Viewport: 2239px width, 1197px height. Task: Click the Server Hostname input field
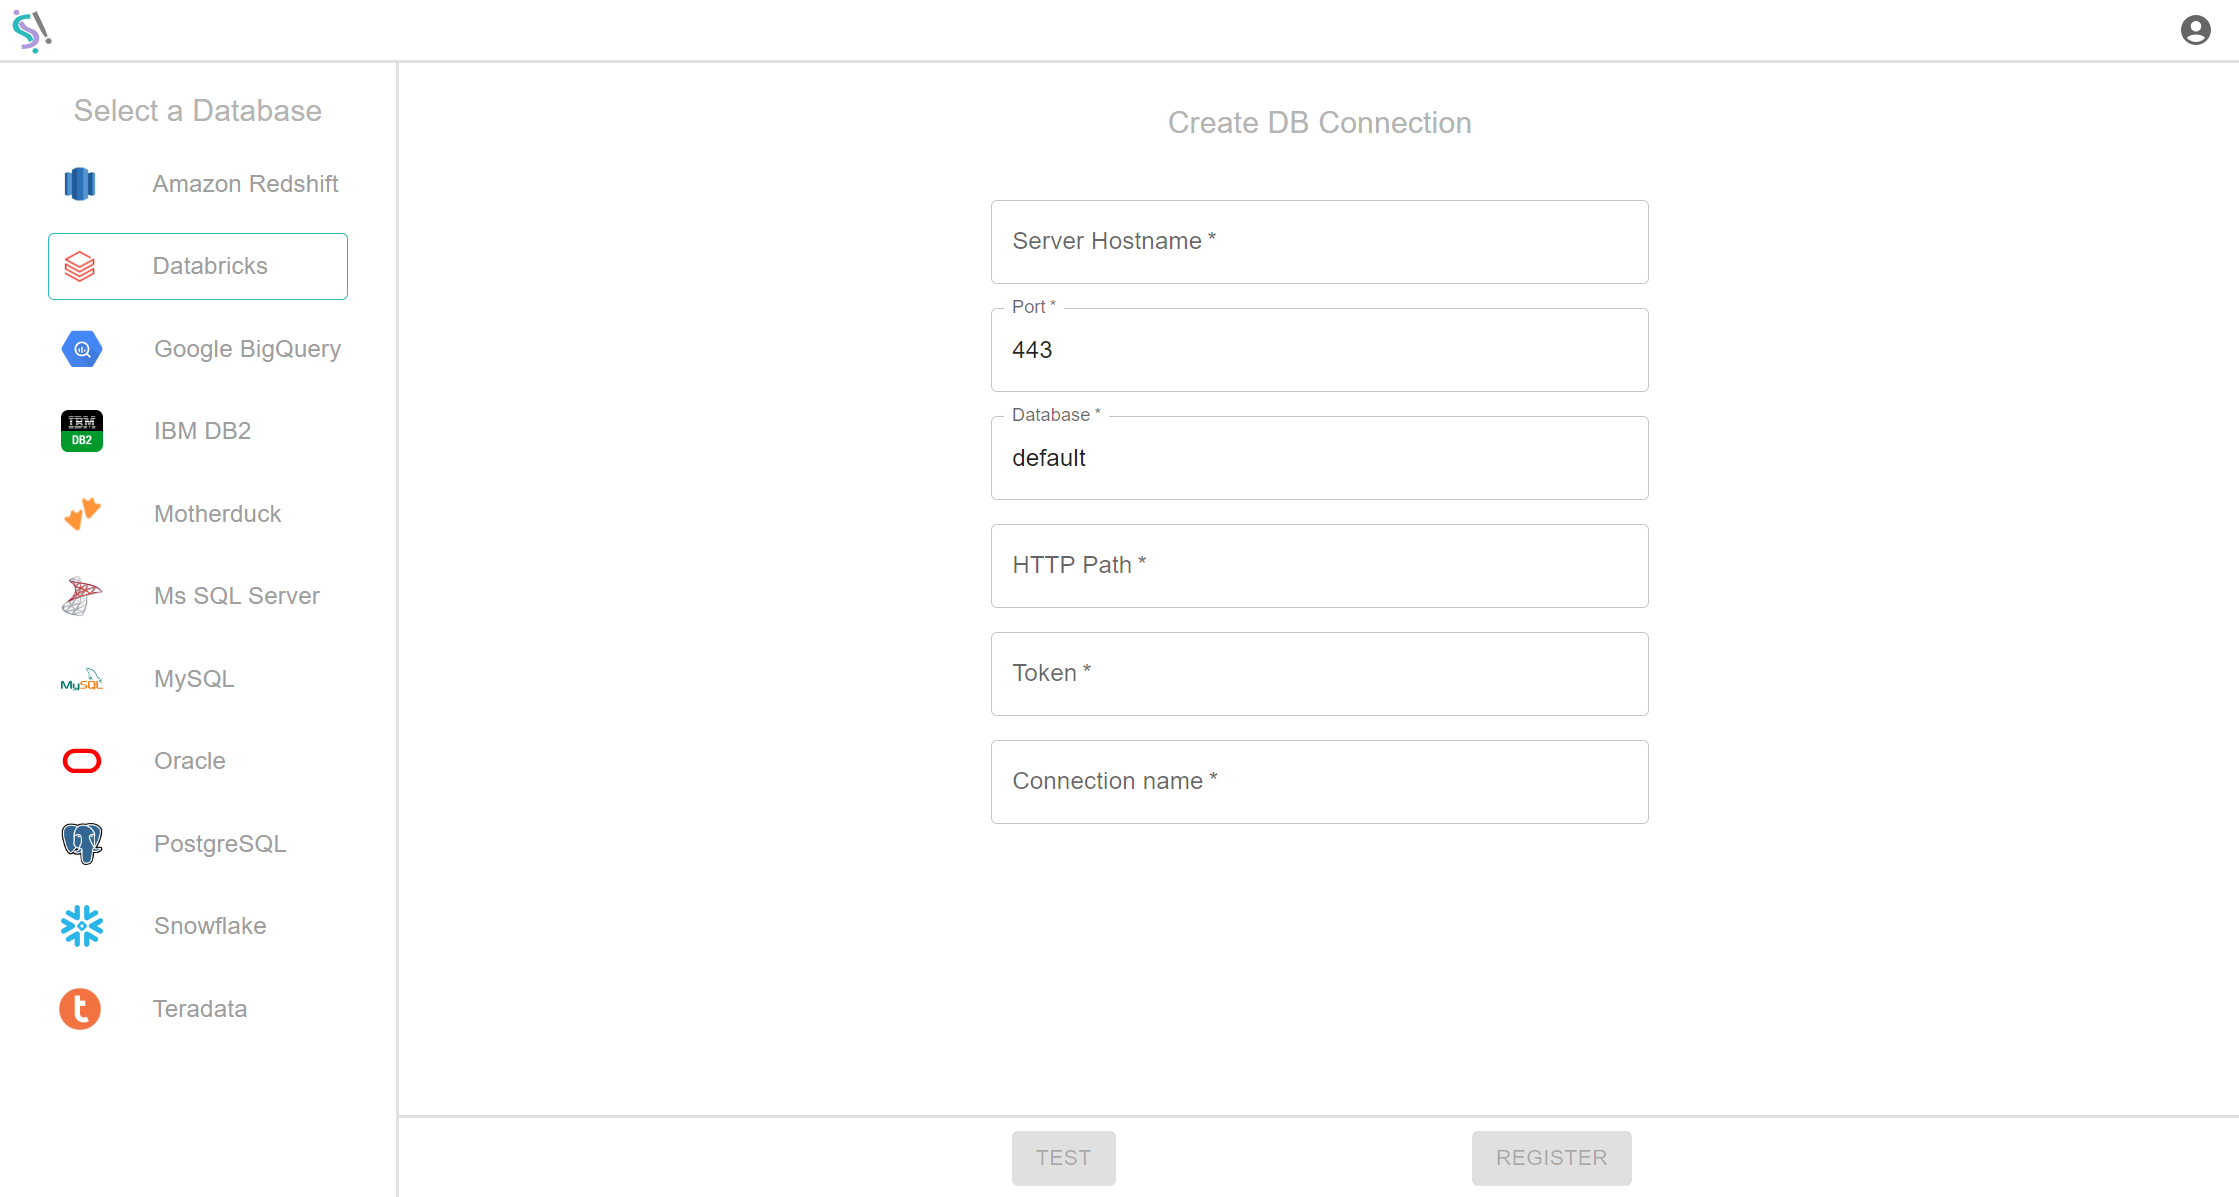[1321, 241]
